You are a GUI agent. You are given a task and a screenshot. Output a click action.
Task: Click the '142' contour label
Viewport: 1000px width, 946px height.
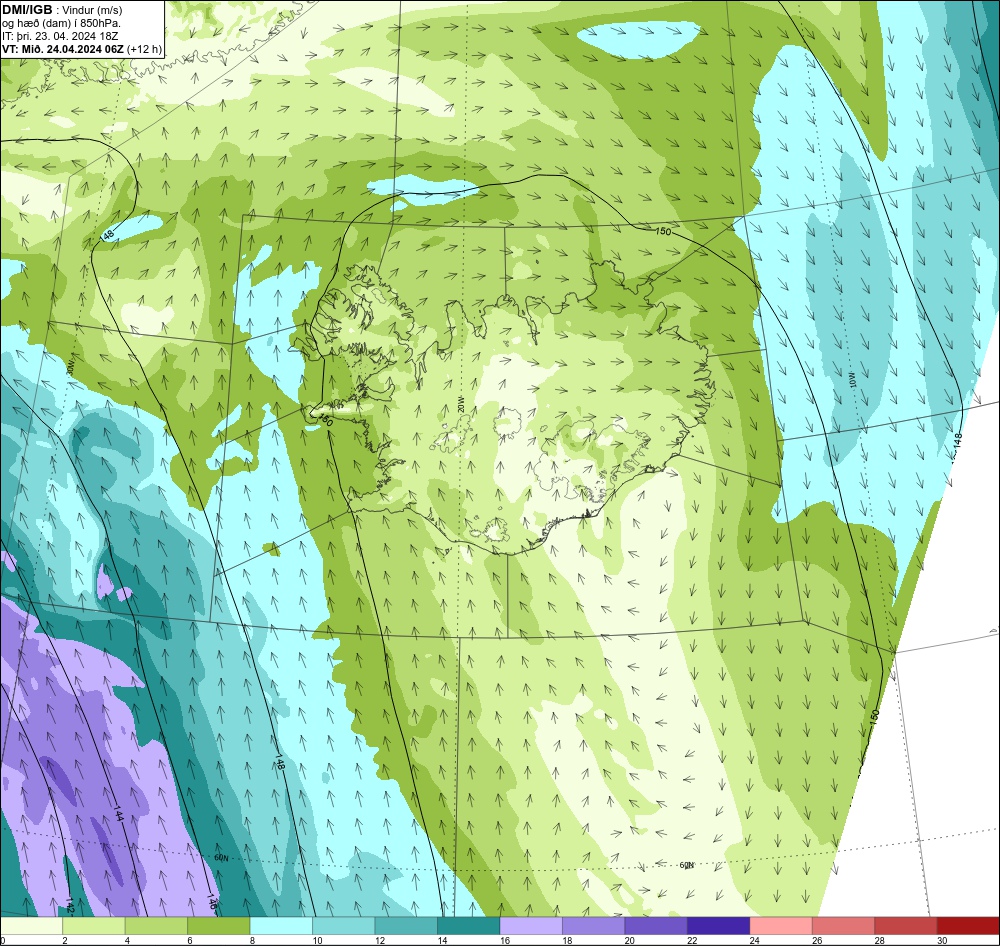tap(70, 905)
